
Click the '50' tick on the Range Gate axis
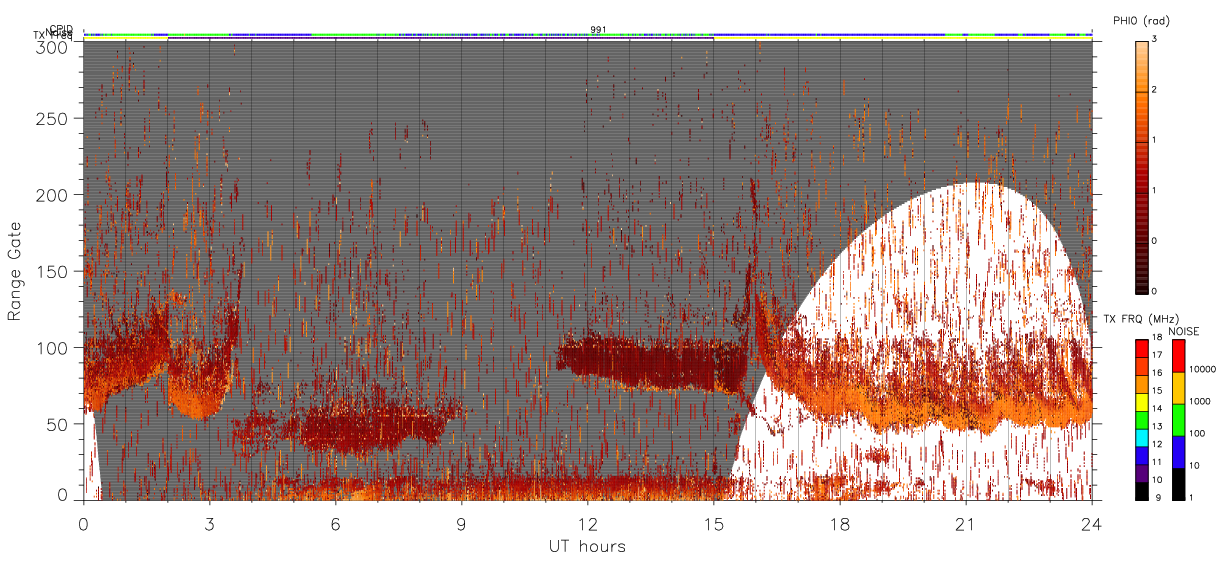(59, 424)
